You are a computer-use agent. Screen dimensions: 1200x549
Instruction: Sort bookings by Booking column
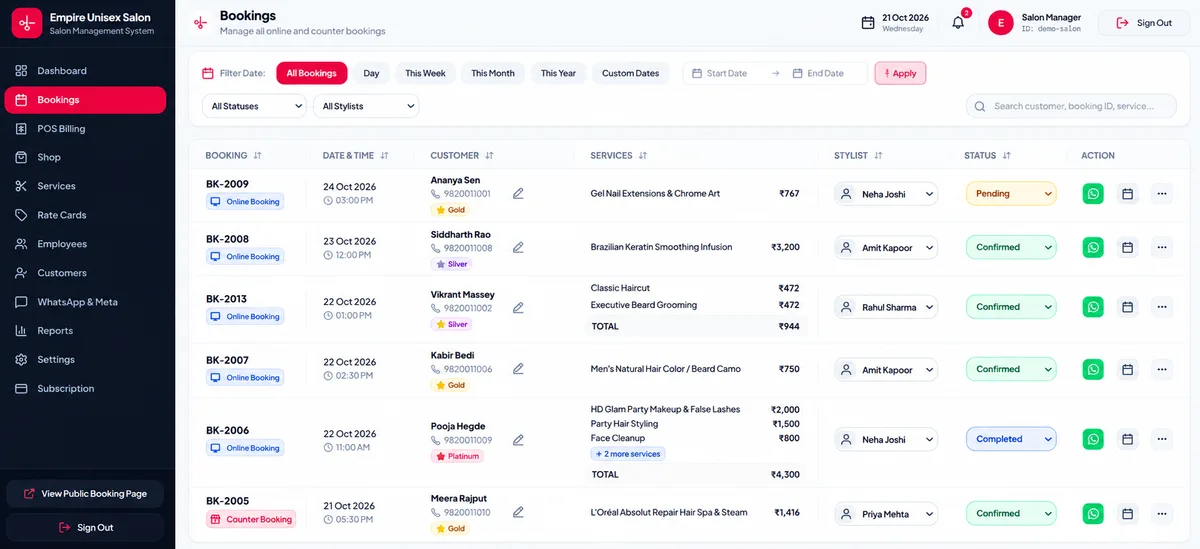(257, 156)
